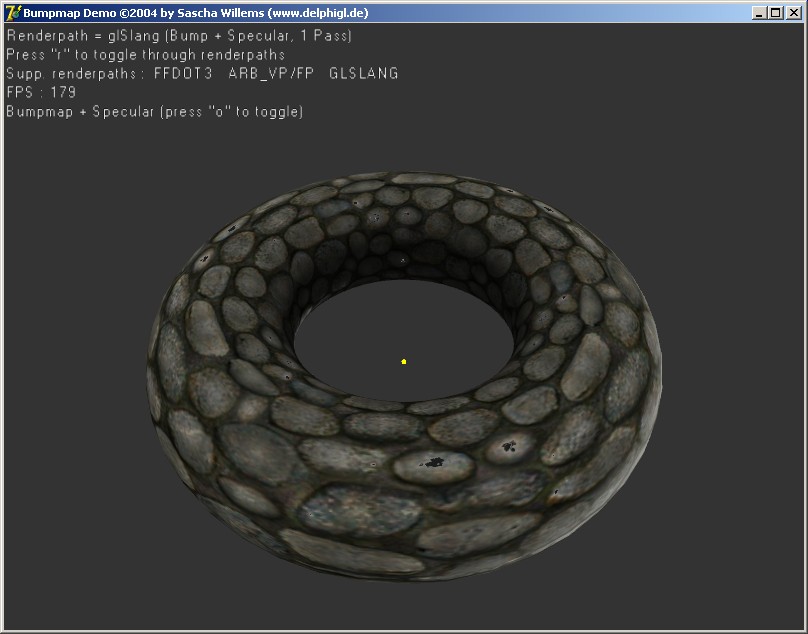Click the "Bumpmap + Specular" toggle hint line
The height and width of the screenshot is (634, 808).
(x=154, y=111)
